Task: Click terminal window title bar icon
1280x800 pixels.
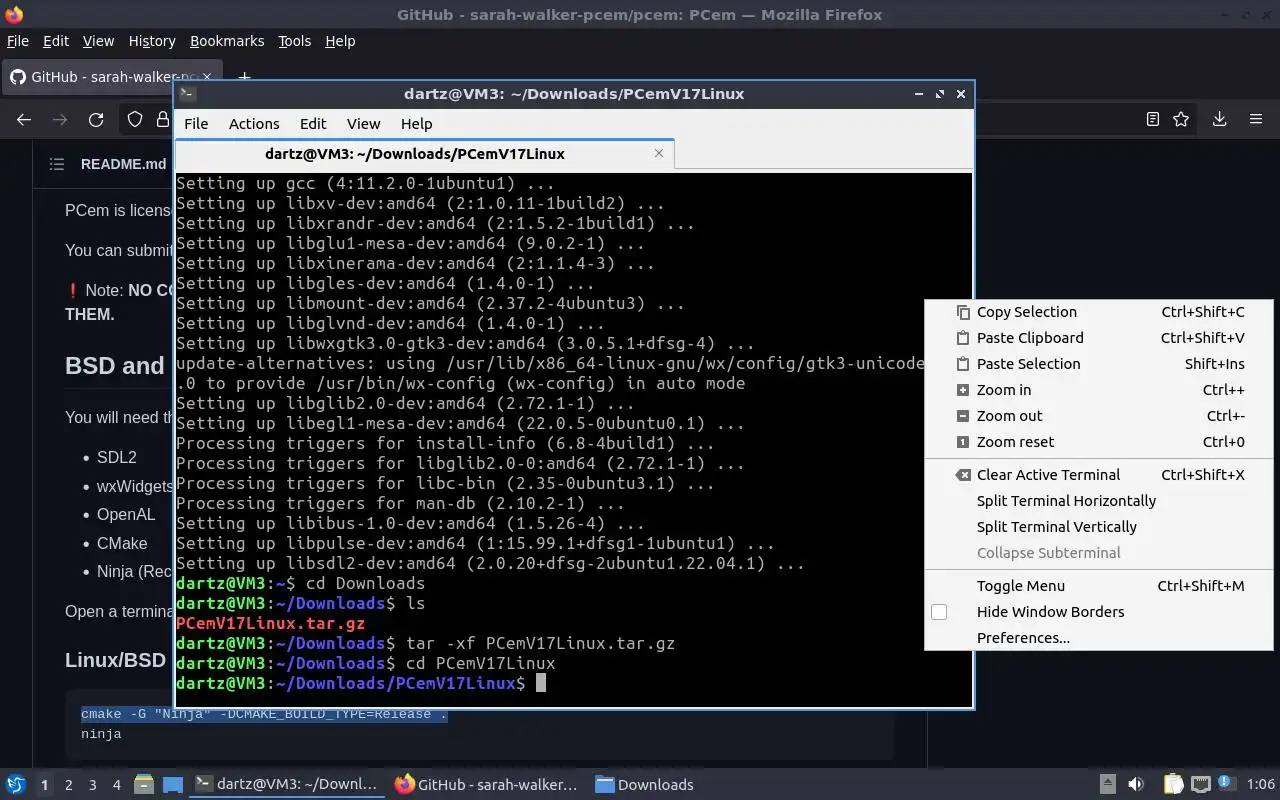Action: [187, 94]
